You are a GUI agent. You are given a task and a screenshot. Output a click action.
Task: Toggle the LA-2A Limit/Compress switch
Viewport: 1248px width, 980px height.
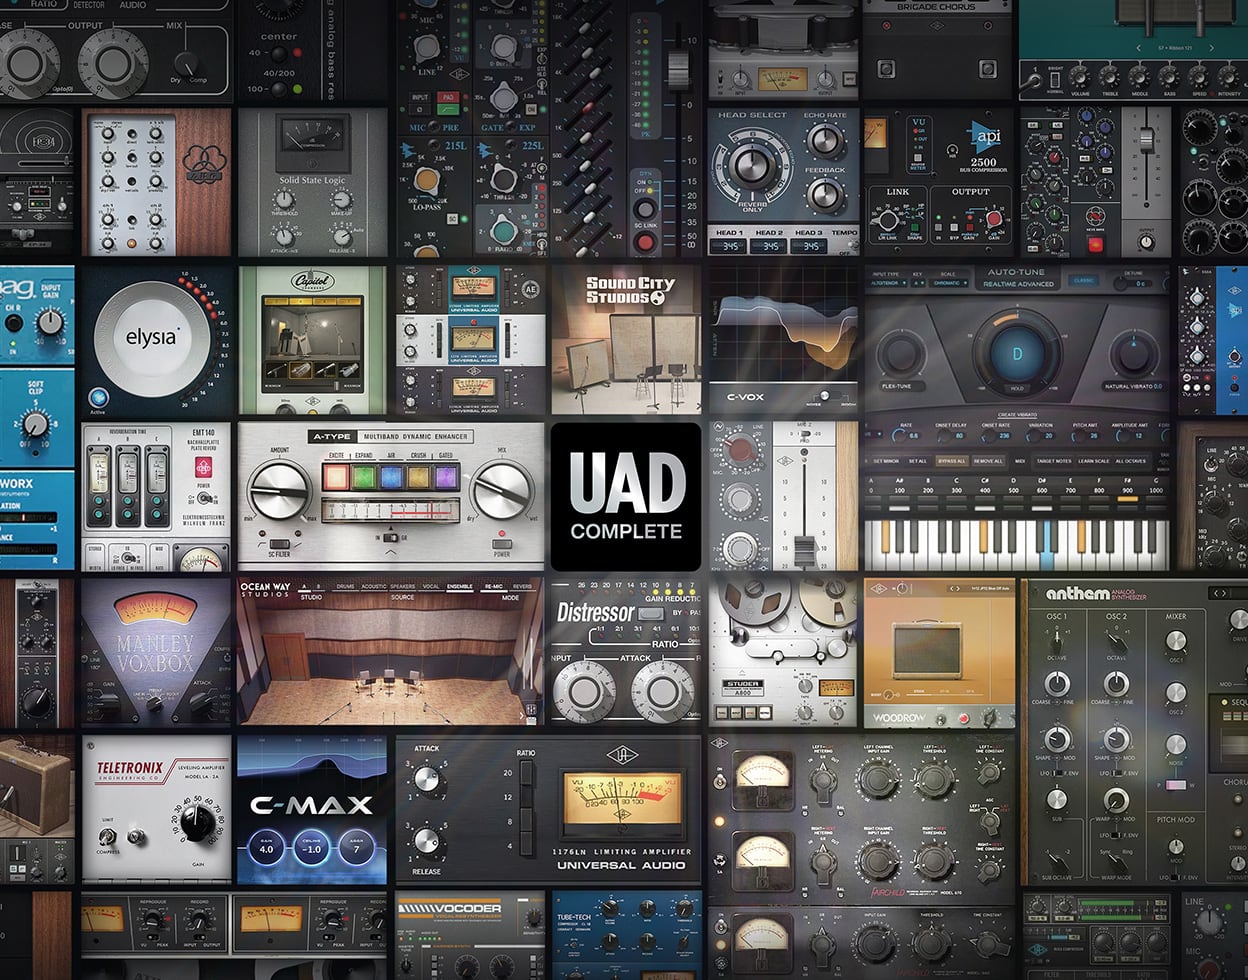106,836
